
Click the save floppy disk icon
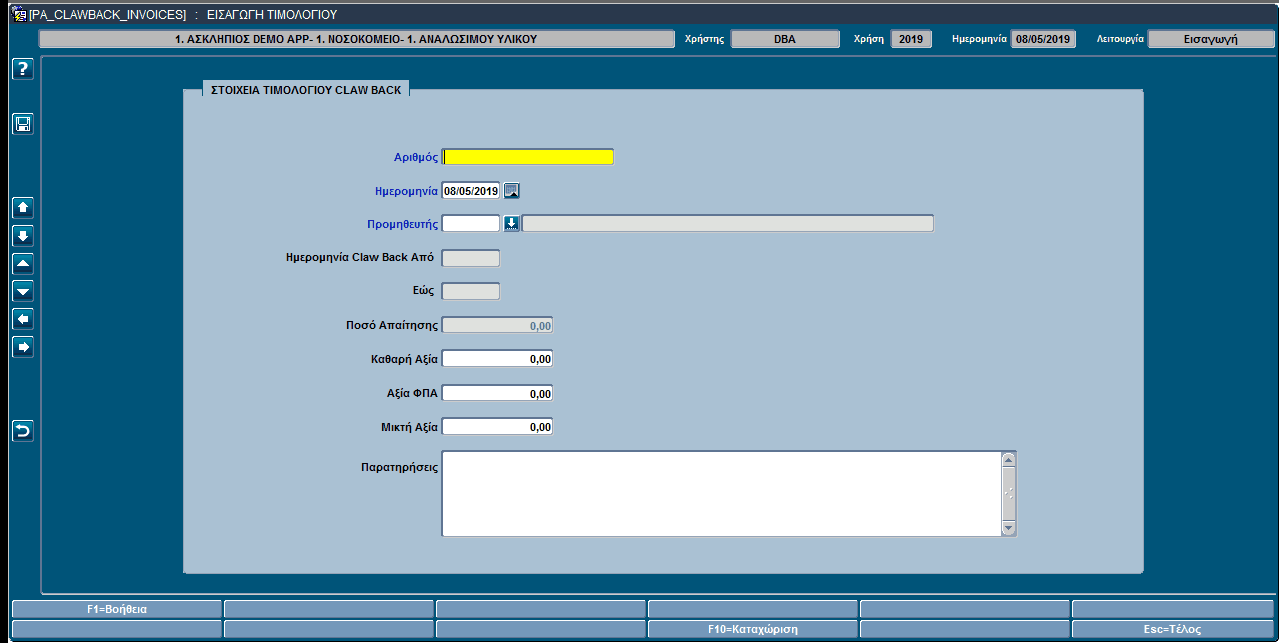coord(22,124)
